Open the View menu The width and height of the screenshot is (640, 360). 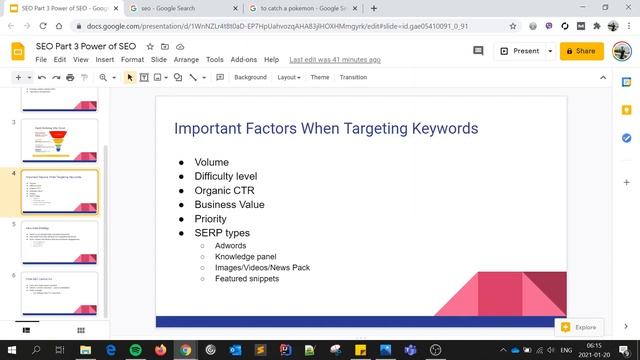pos(80,60)
